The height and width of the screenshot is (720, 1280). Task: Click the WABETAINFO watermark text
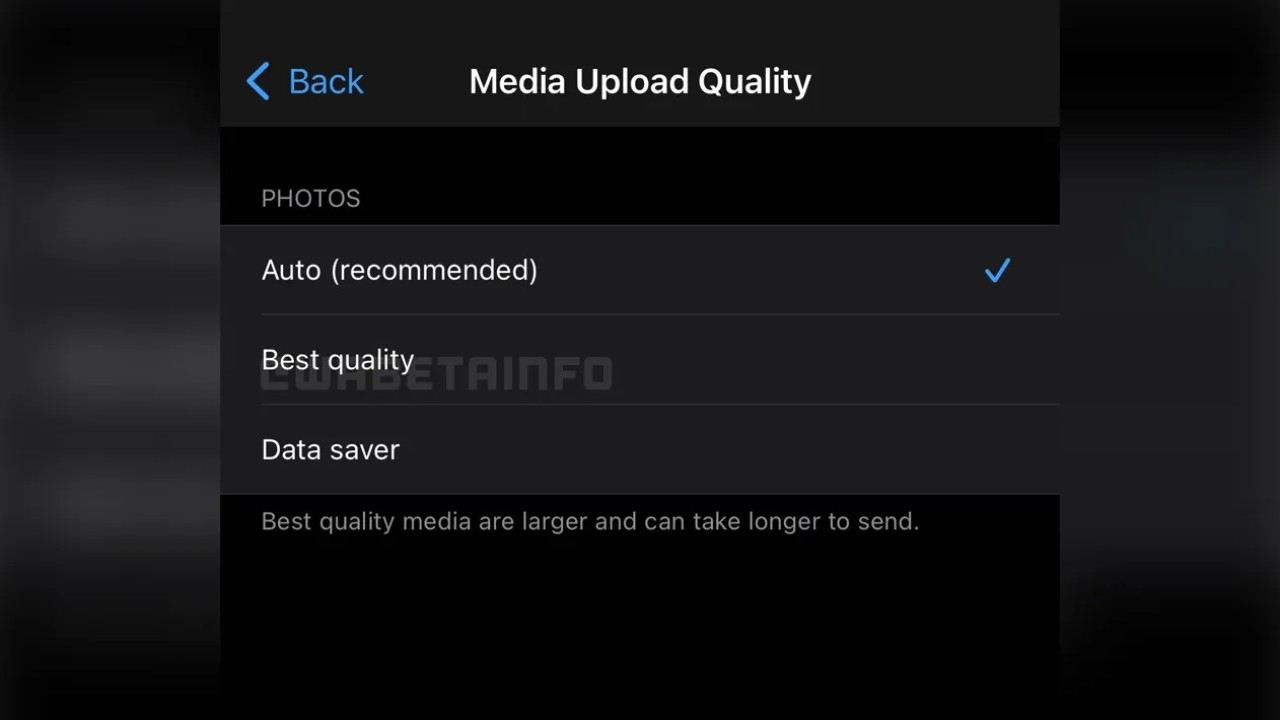437,373
